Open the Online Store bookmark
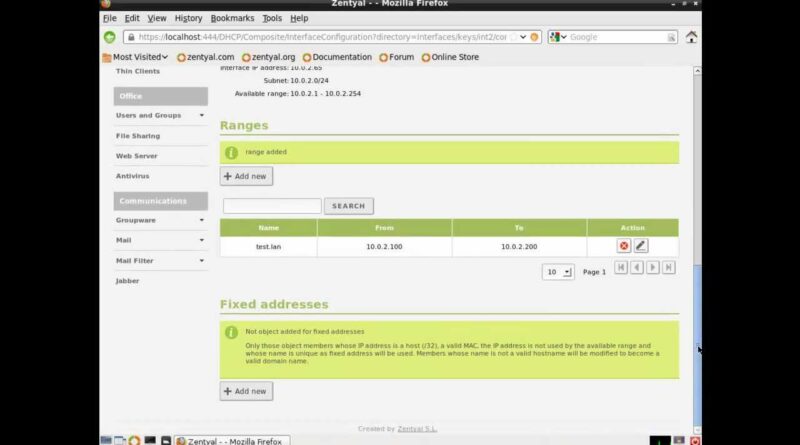Viewport: 800px width, 445px height. point(450,57)
